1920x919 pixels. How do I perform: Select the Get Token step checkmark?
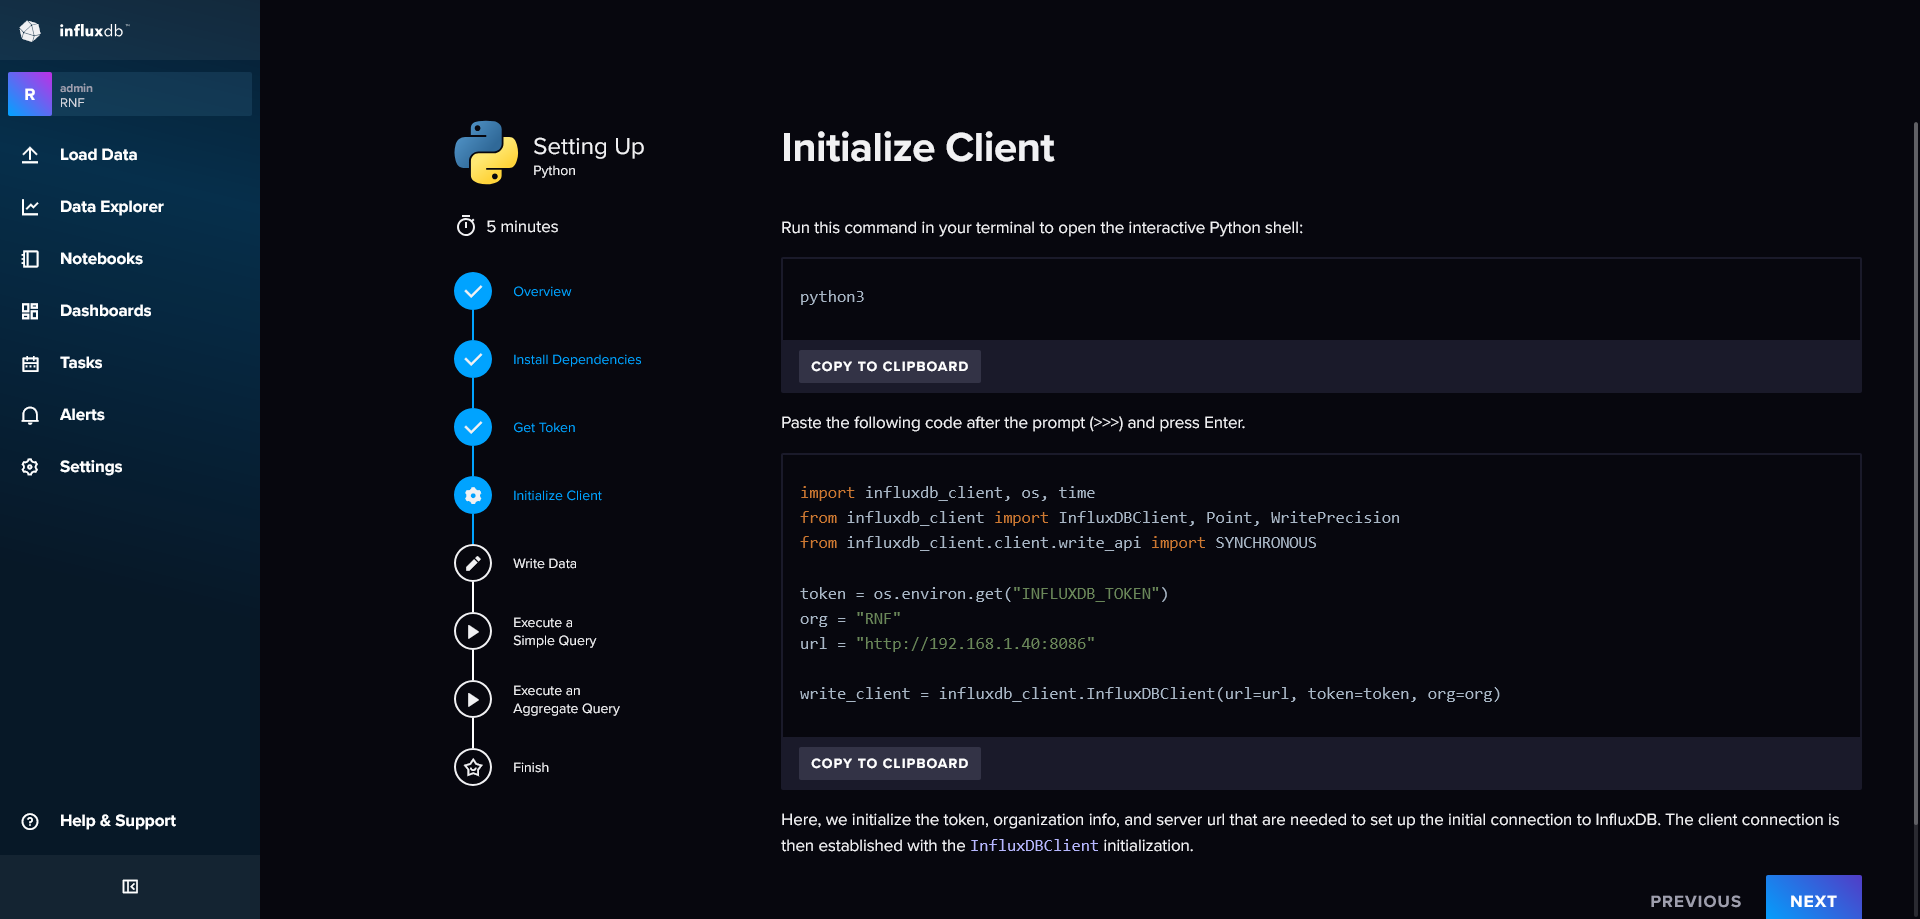click(x=473, y=428)
